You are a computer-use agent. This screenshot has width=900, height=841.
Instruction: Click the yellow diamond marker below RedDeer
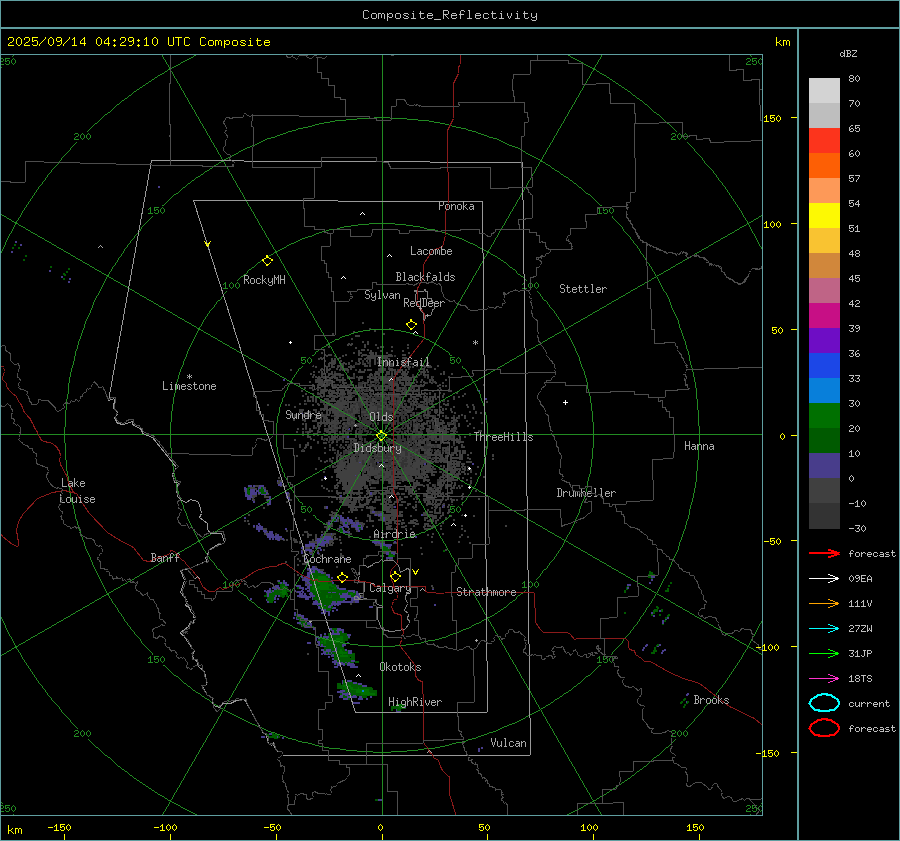(x=411, y=325)
